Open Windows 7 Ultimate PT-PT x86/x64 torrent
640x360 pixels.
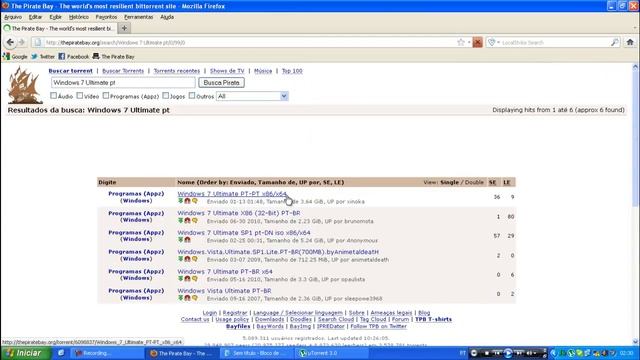pyautogui.click(x=232, y=193)
